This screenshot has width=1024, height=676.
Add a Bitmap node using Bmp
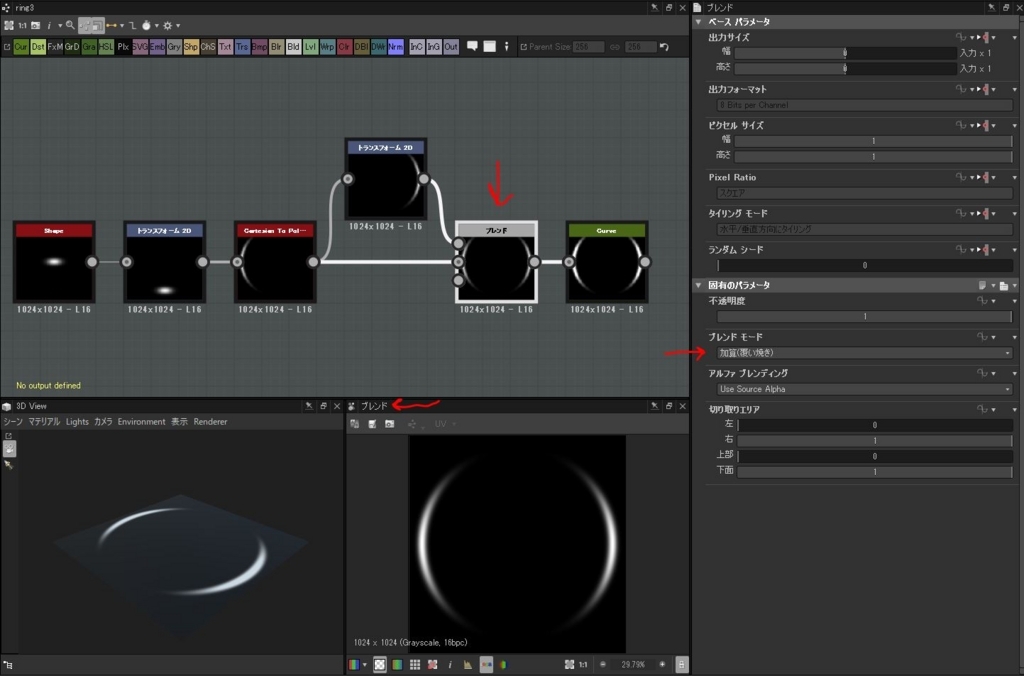click(259, 47)
